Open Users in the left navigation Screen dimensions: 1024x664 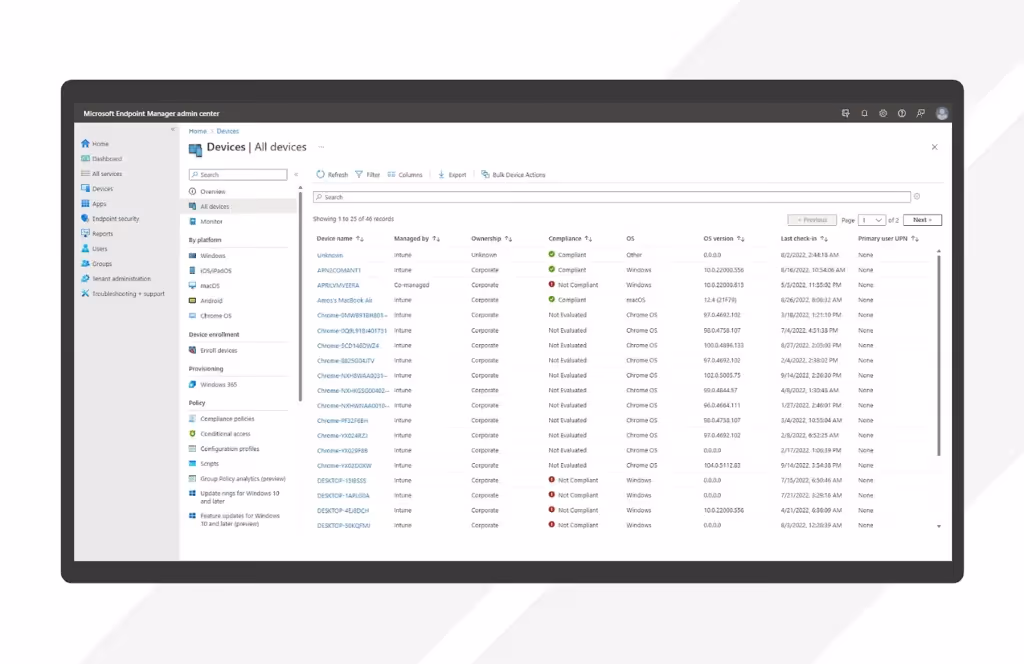94,249
